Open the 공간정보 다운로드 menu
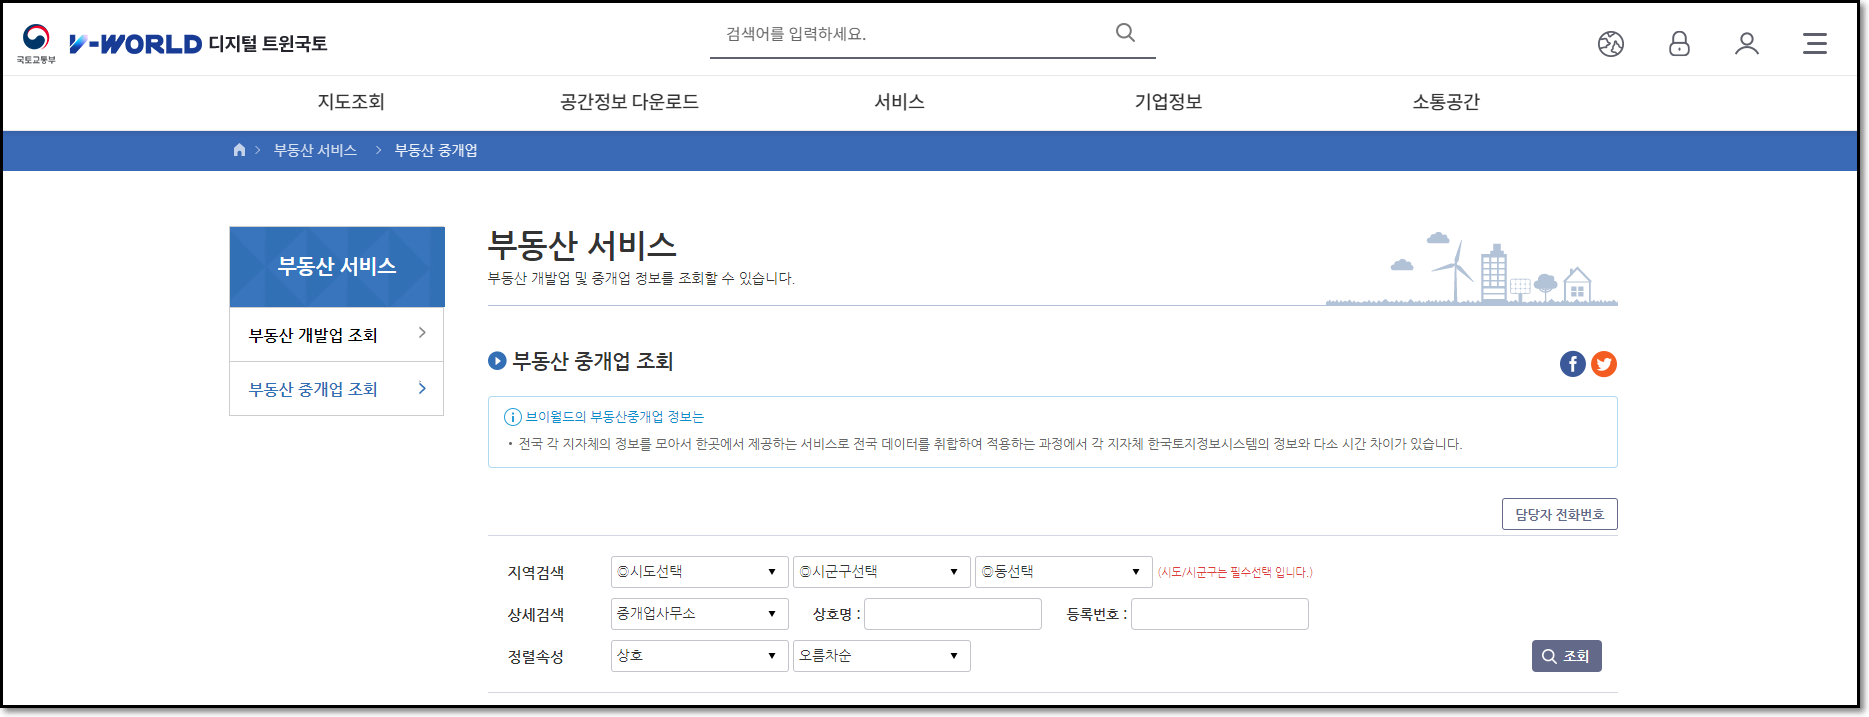This screenshot has height=717, width=1869. (629, 102)
